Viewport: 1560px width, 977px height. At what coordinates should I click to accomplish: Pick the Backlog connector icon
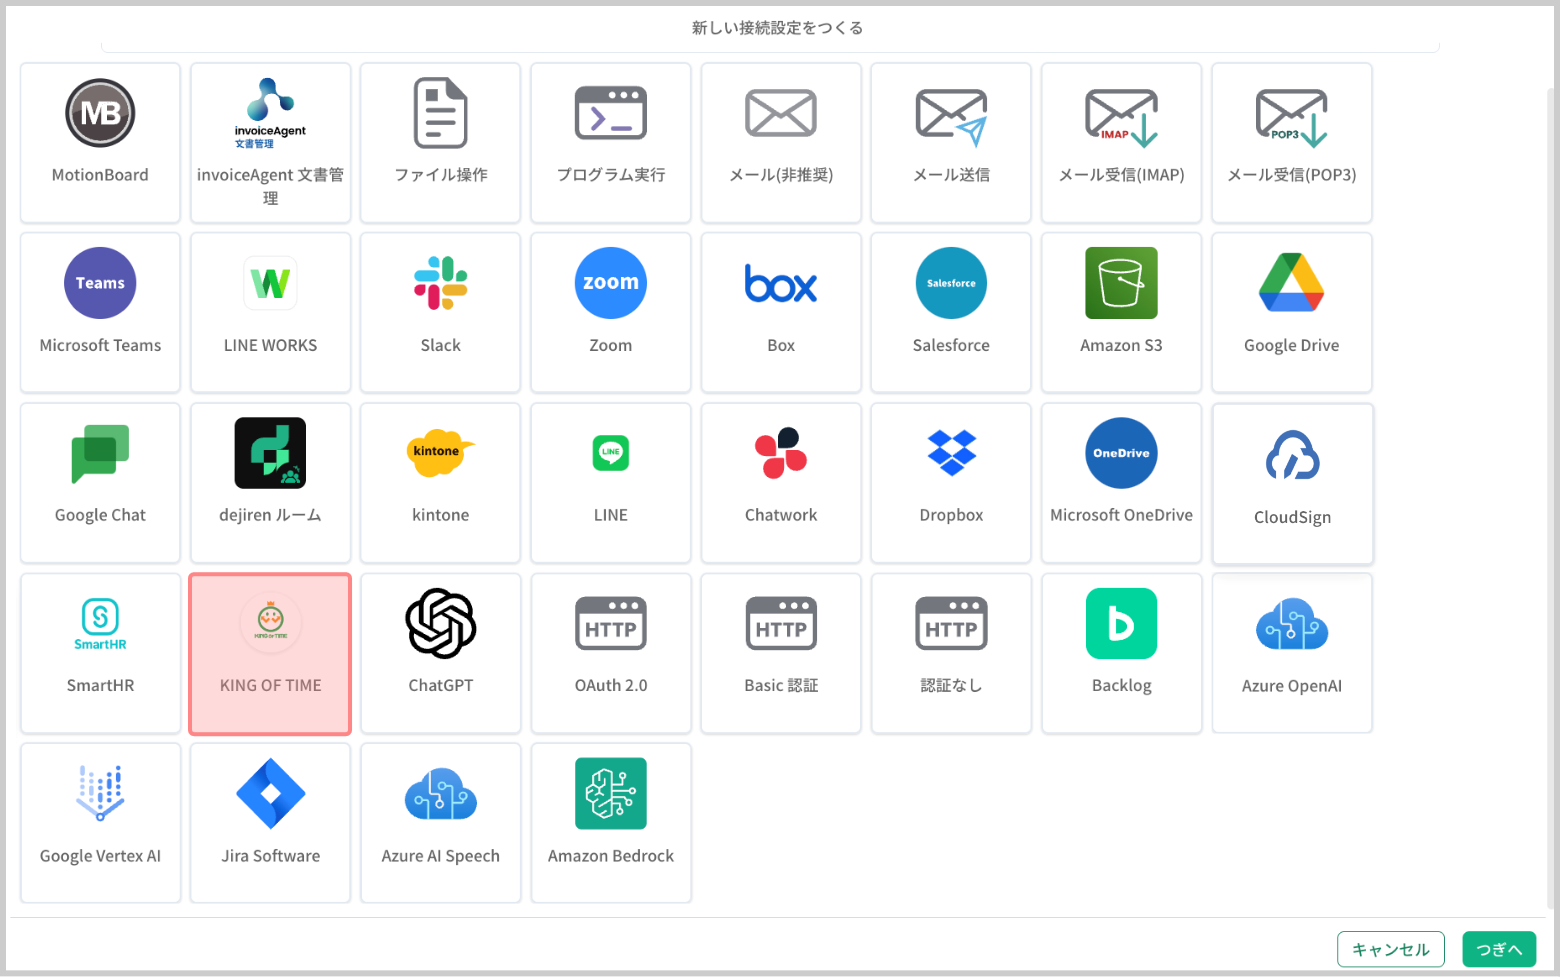1122,624
